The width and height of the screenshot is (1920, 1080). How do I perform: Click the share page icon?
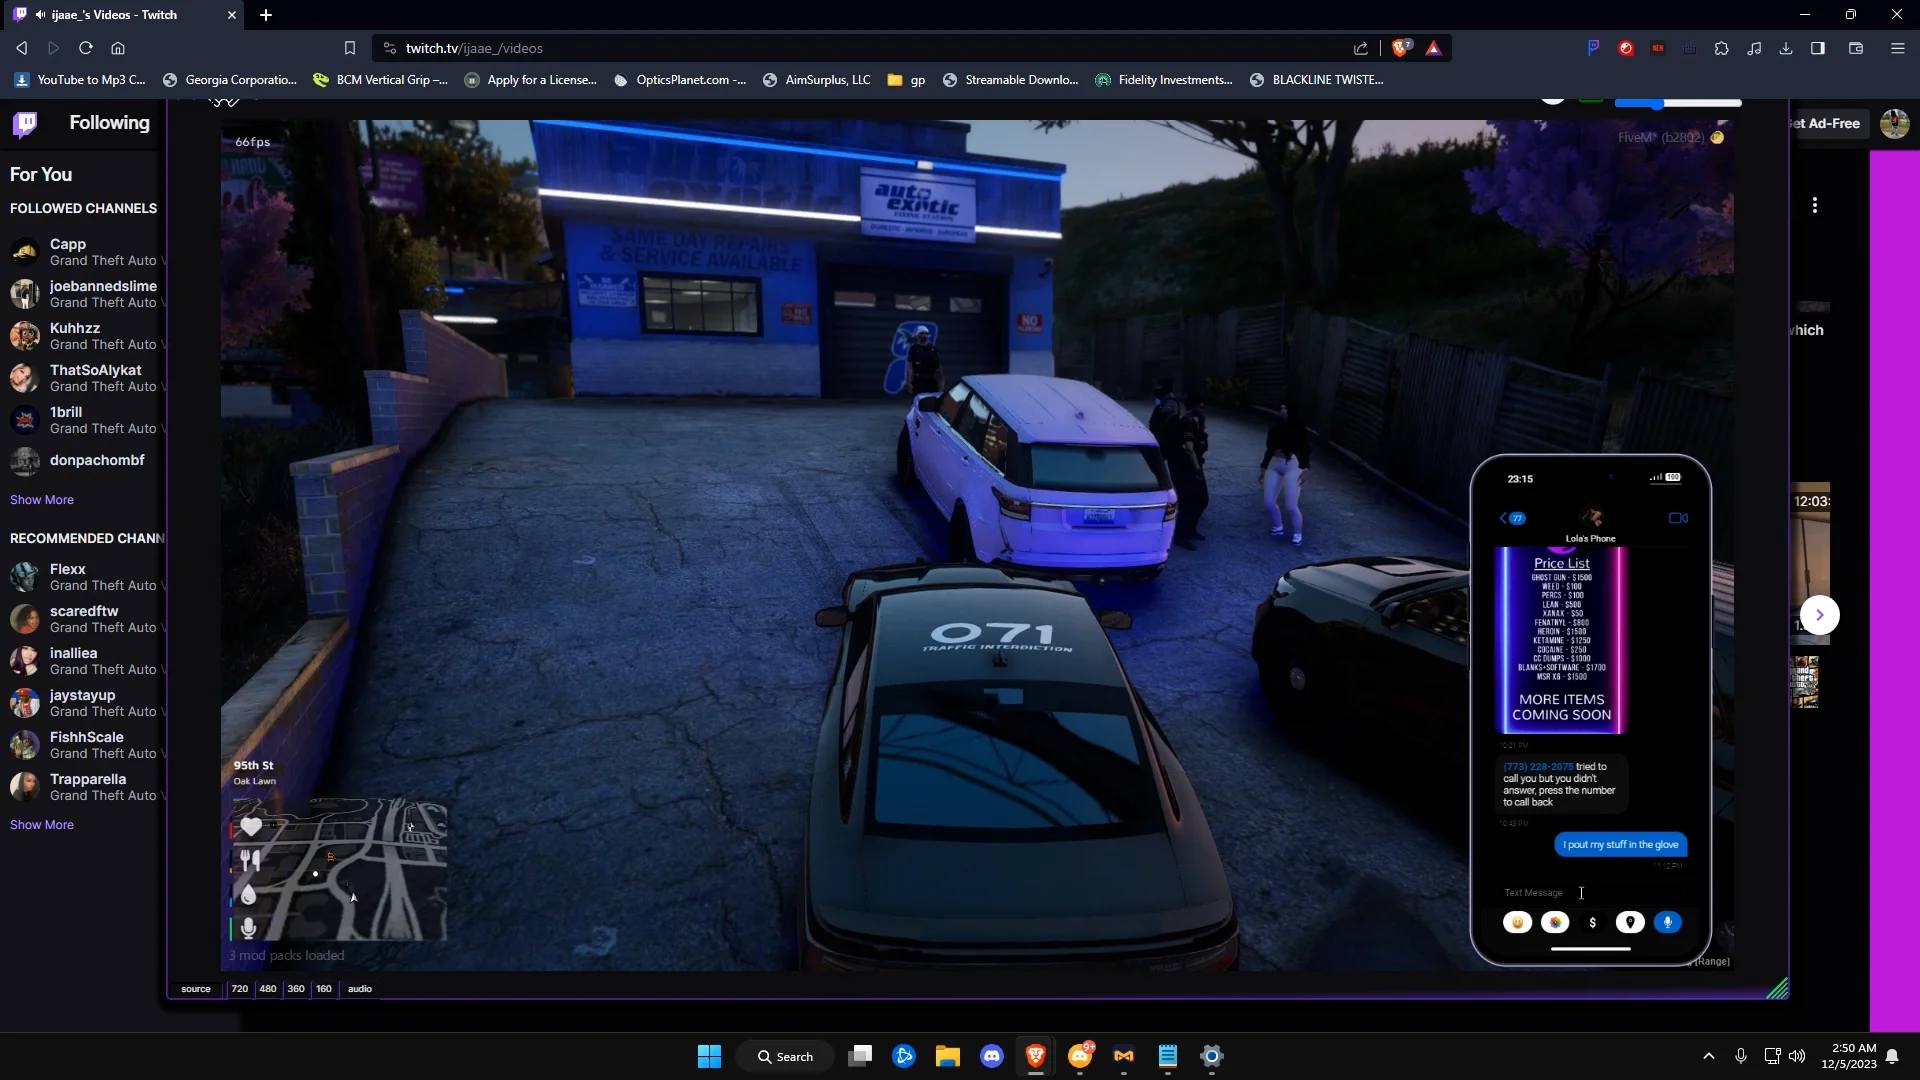coord(1361,48)
